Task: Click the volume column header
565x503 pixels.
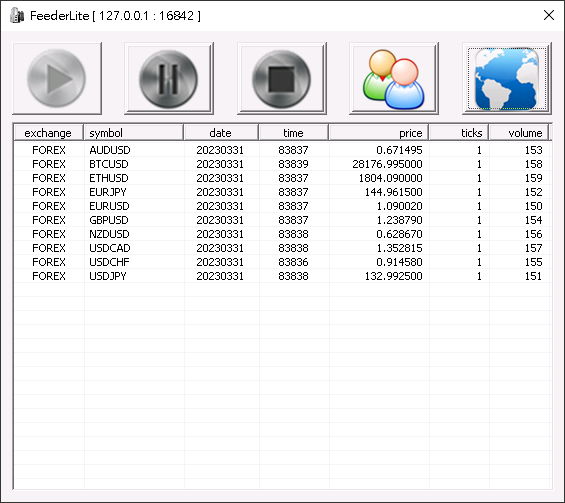Action: tap(519, 133)
